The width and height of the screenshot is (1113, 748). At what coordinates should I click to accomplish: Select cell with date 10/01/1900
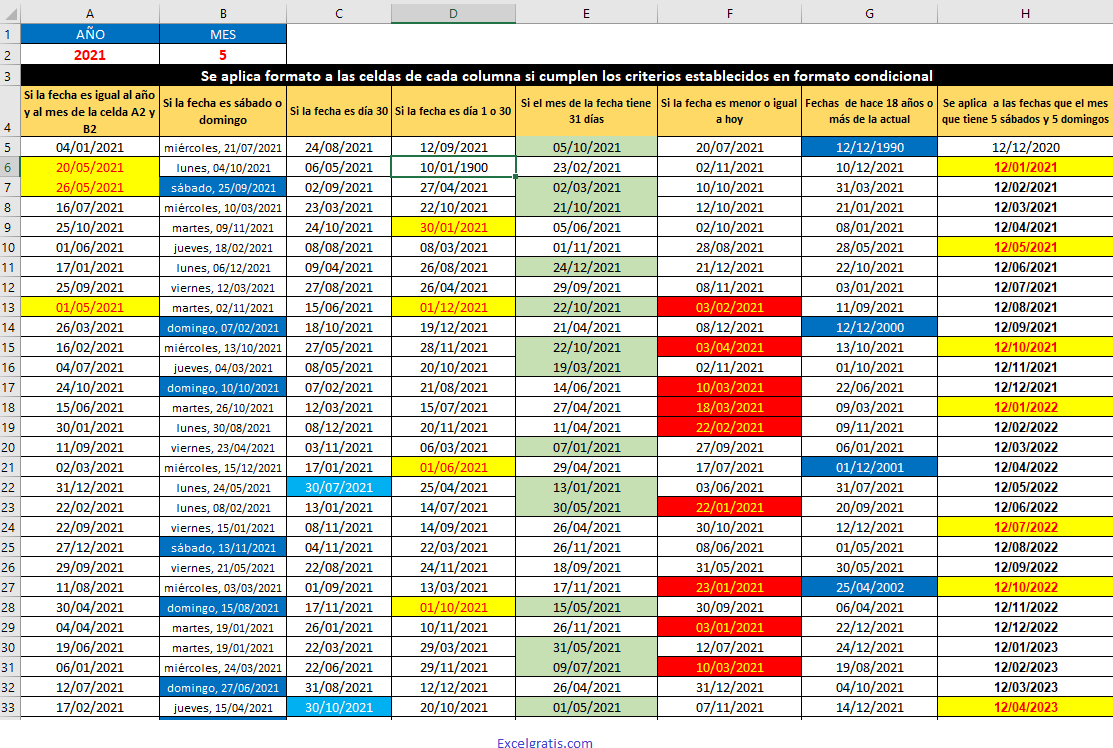point(453,167)
